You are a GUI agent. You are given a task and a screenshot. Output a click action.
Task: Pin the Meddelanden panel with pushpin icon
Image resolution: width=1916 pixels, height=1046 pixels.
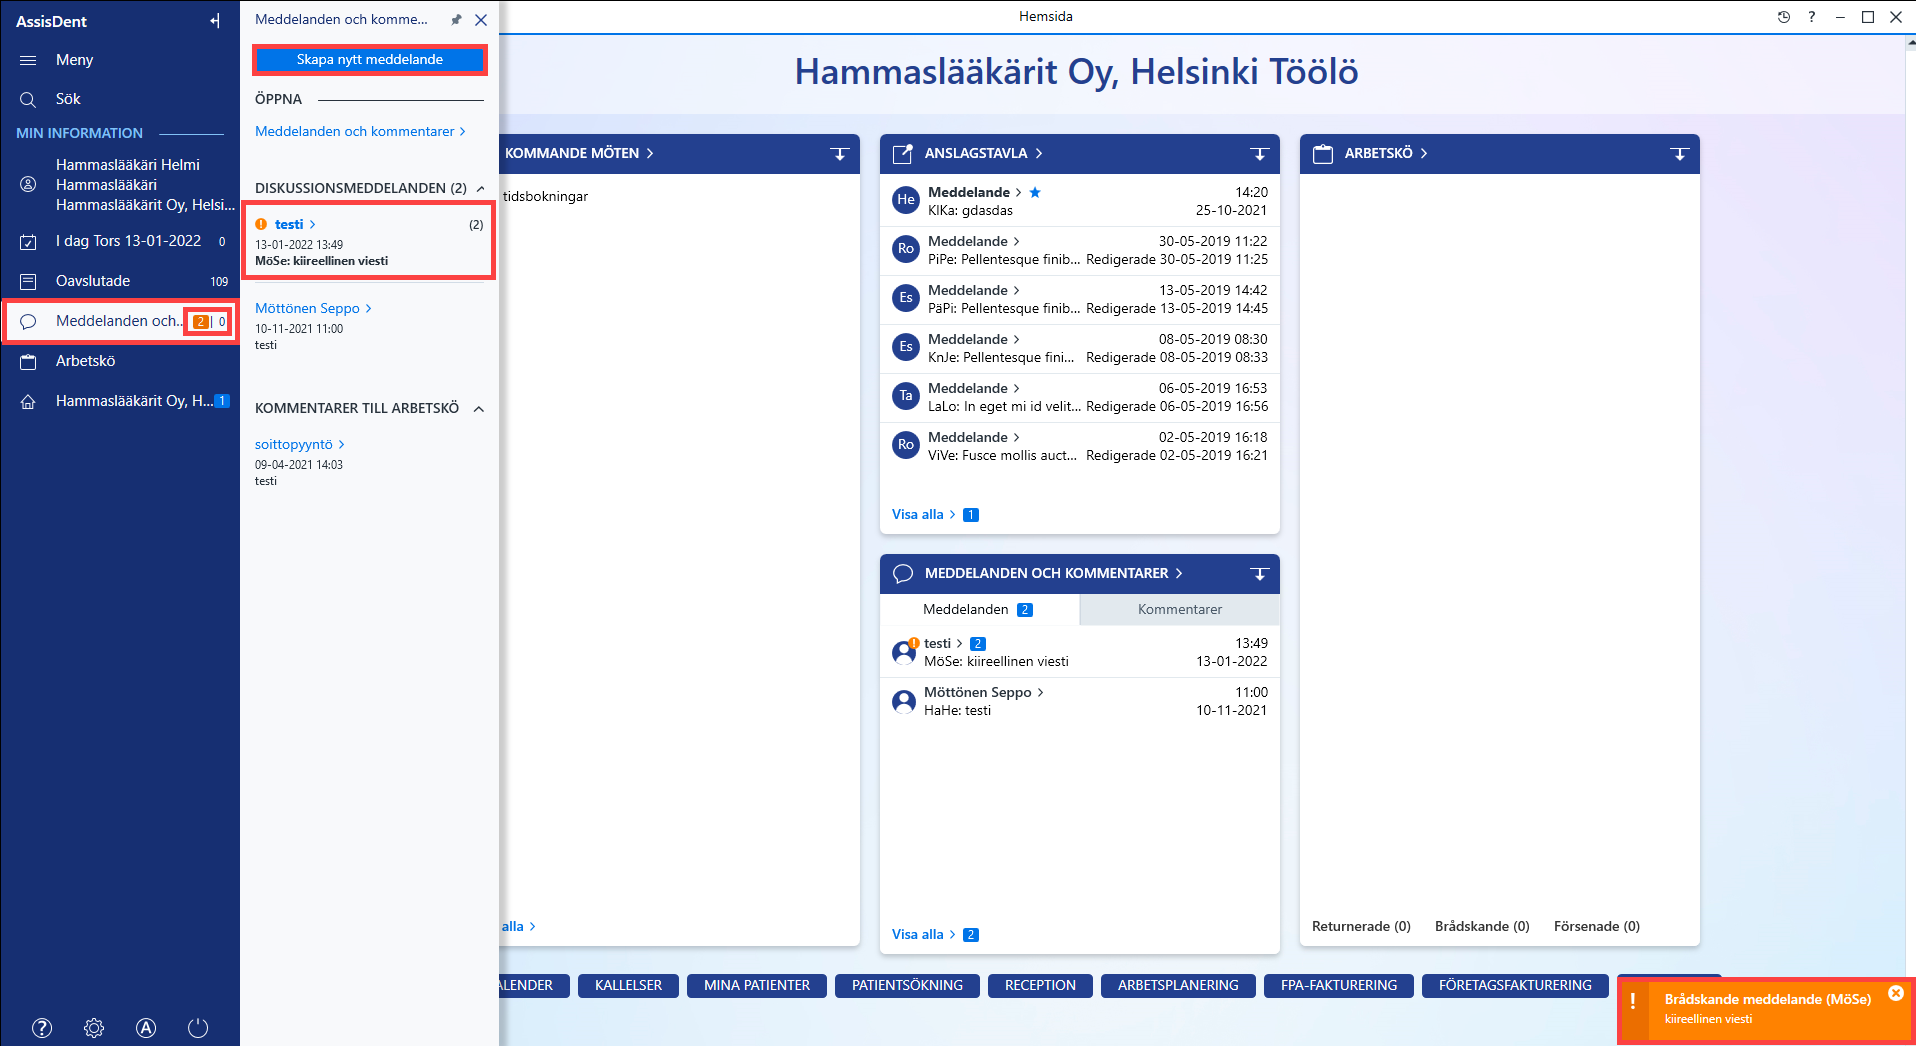[456, 20]
